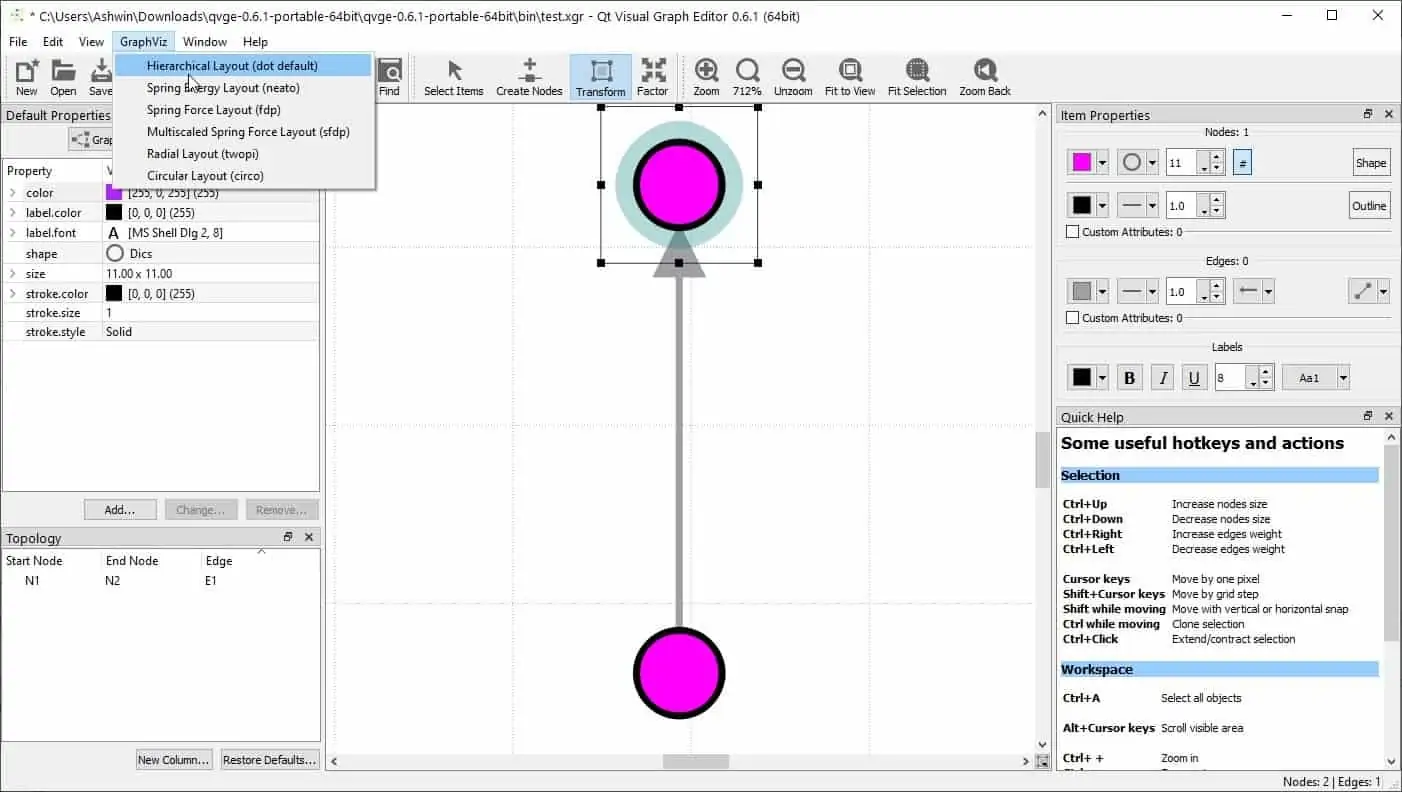Click the node shape circle icon
The width and height of the screenshot is (1402, 792).
(x=1132, y=162)
